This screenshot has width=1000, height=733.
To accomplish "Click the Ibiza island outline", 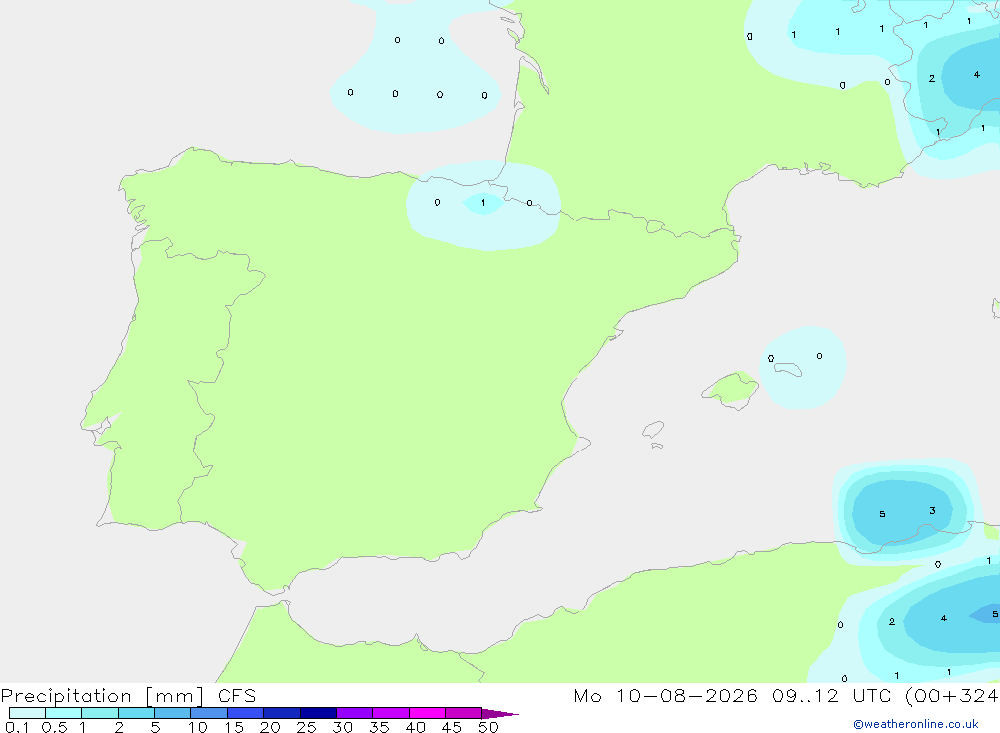I will tap(653, 430).
